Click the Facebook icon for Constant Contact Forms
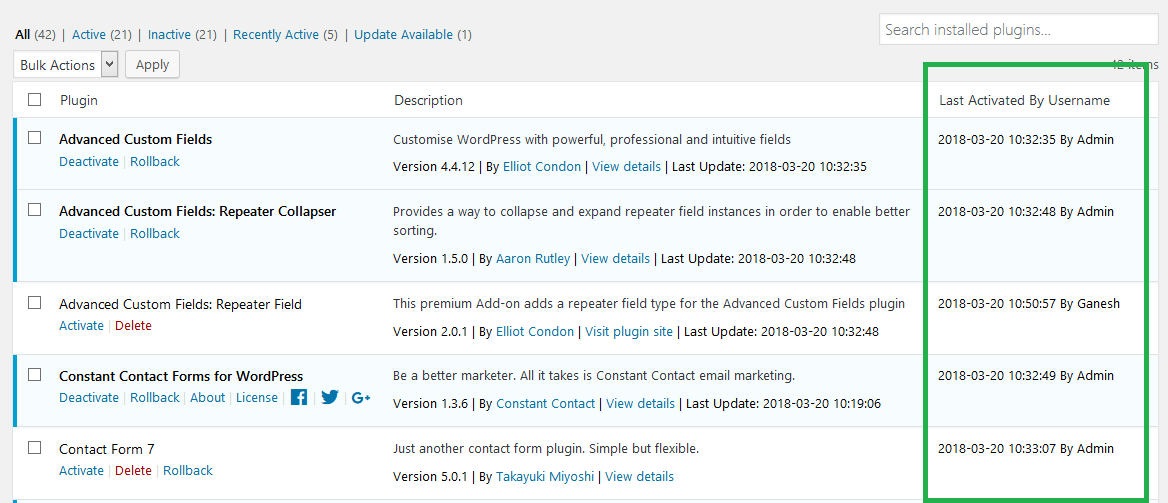This screenshot has width=1168, height=503. (299, 397)
